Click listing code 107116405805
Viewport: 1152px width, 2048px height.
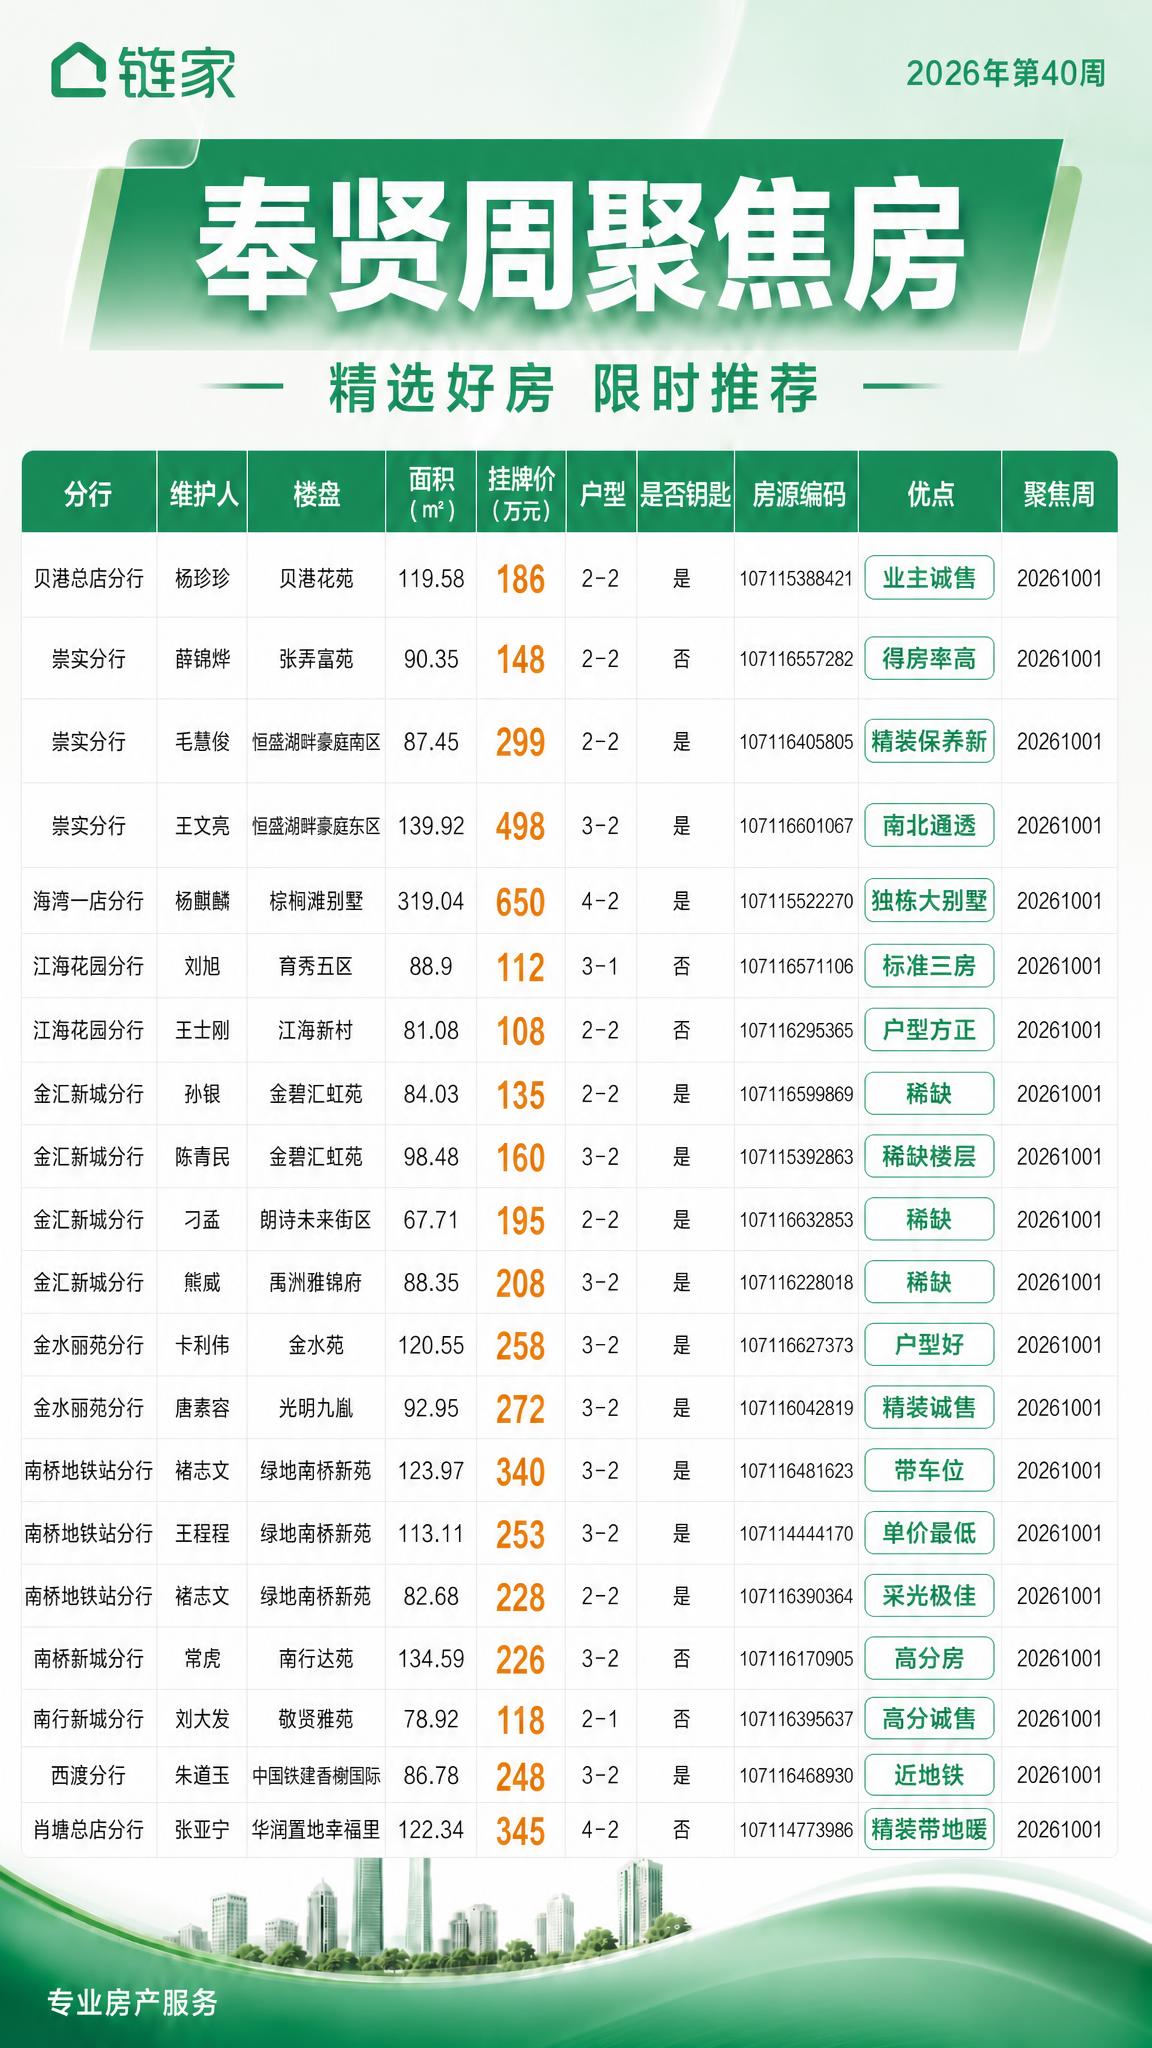click(x=796, y=742)
